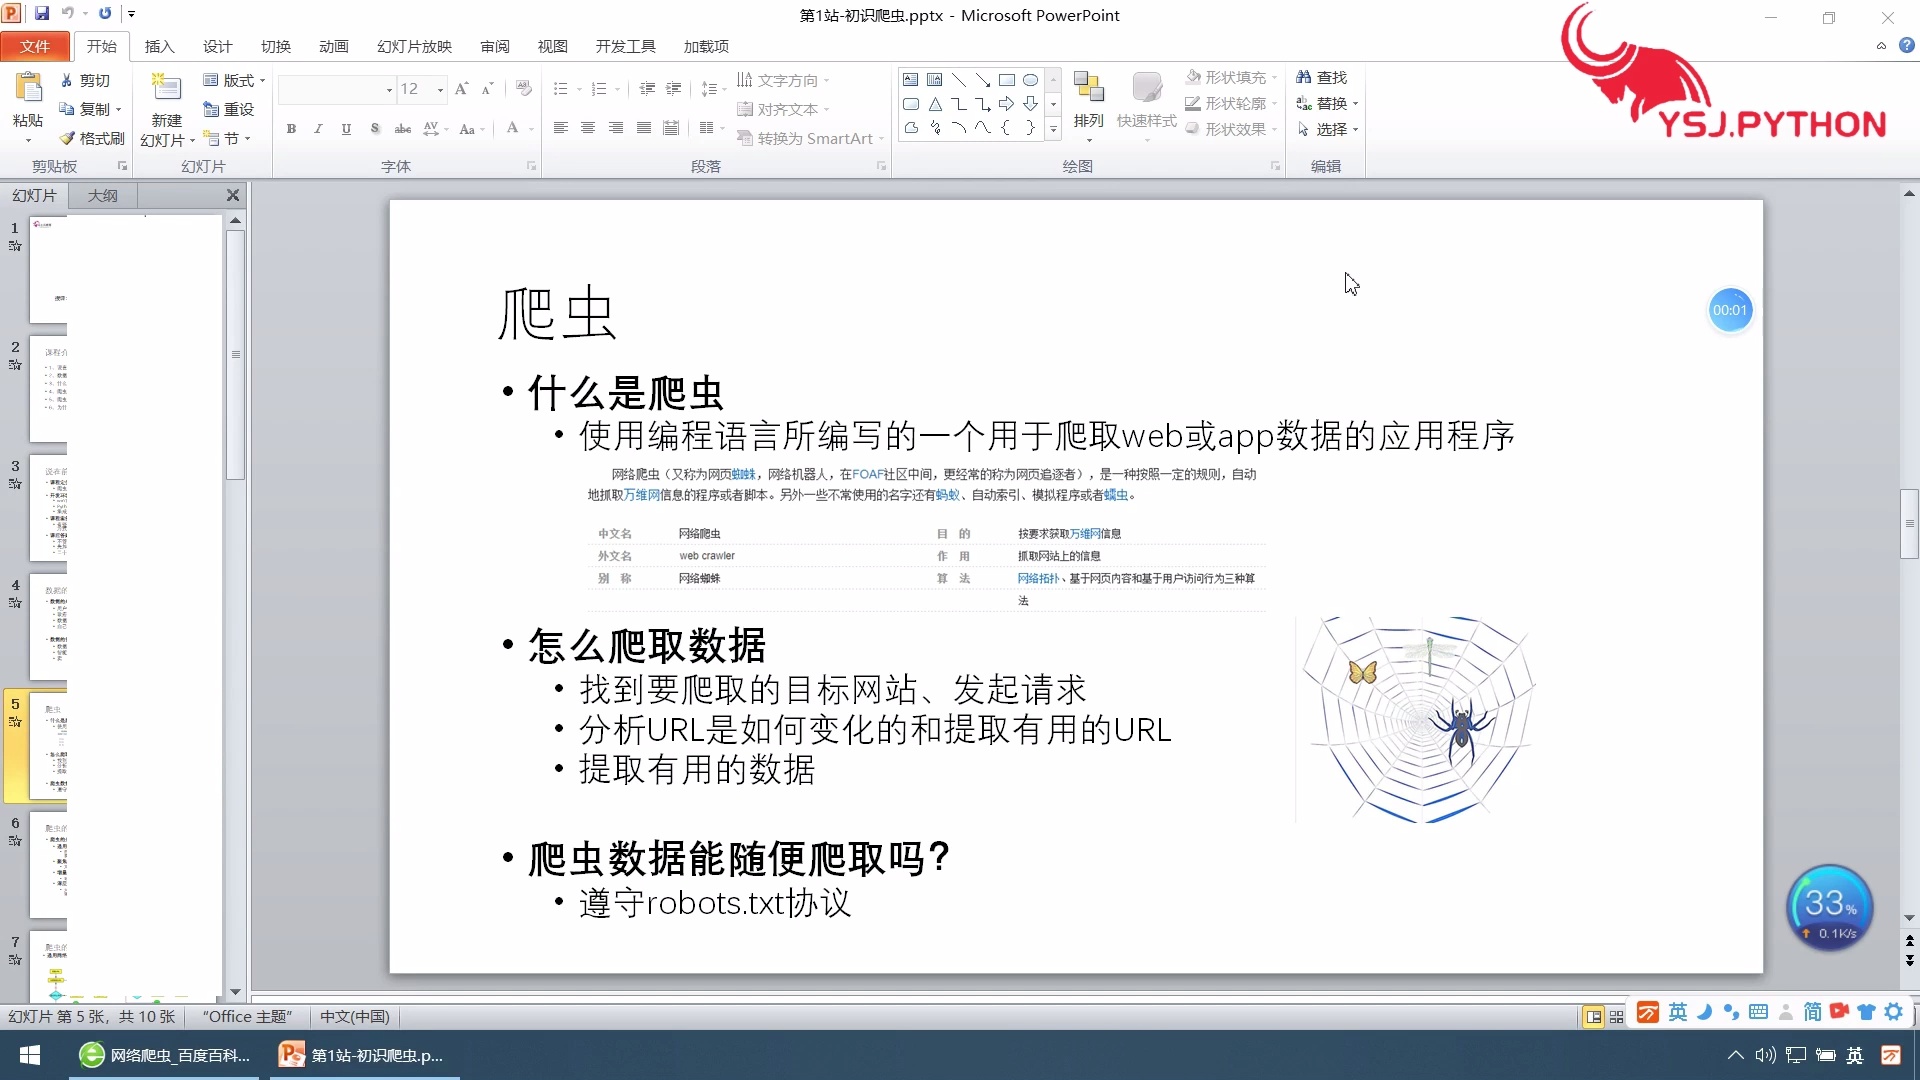Toggle Underline formatting
This screenshot has height=1080, width=1920.
point(346,128)
